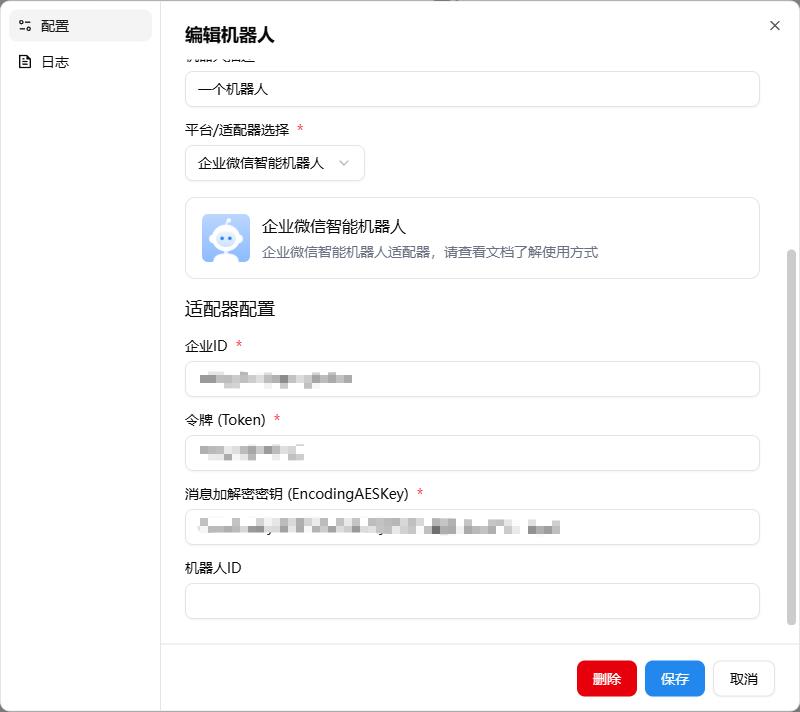Click the red 删除 button
The width and height of the screenshot is (800, 712).
click(x=607, y=678)
